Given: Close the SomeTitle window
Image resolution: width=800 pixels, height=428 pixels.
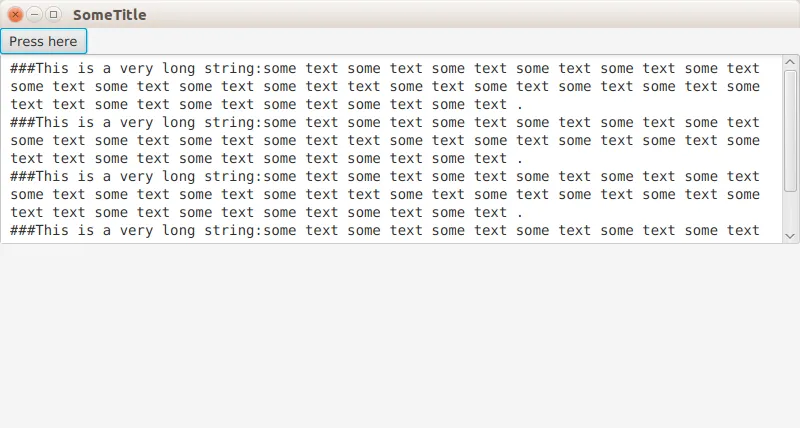Looking at the screenshot, I should [x=15, y=15].
